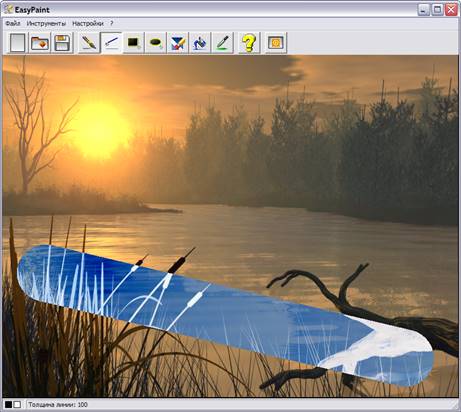Image resolution: width=461 pixels, height=412 pixels.
Task: Click the EasyPaint title bar icon
Action: click(8, 9)
